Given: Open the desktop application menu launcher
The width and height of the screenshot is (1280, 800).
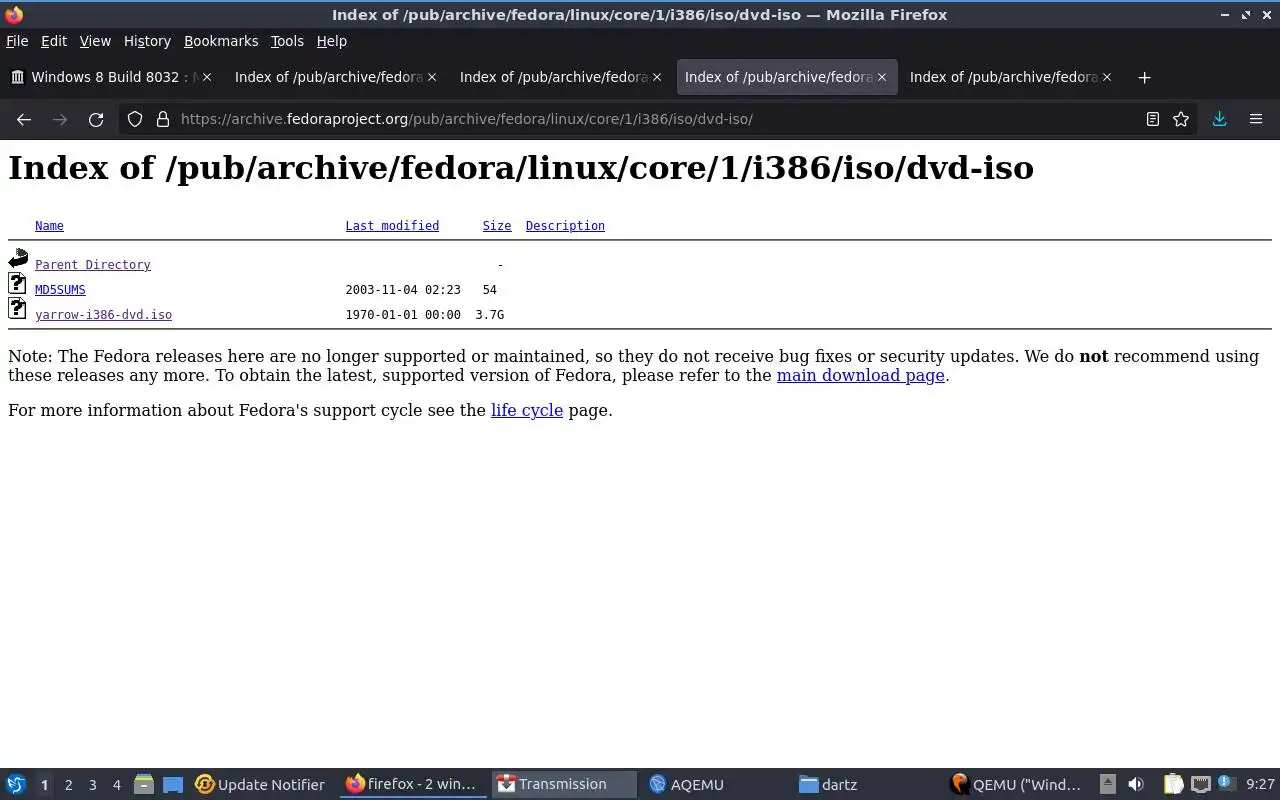Looking at the screenshot, I should pos(15,784).
